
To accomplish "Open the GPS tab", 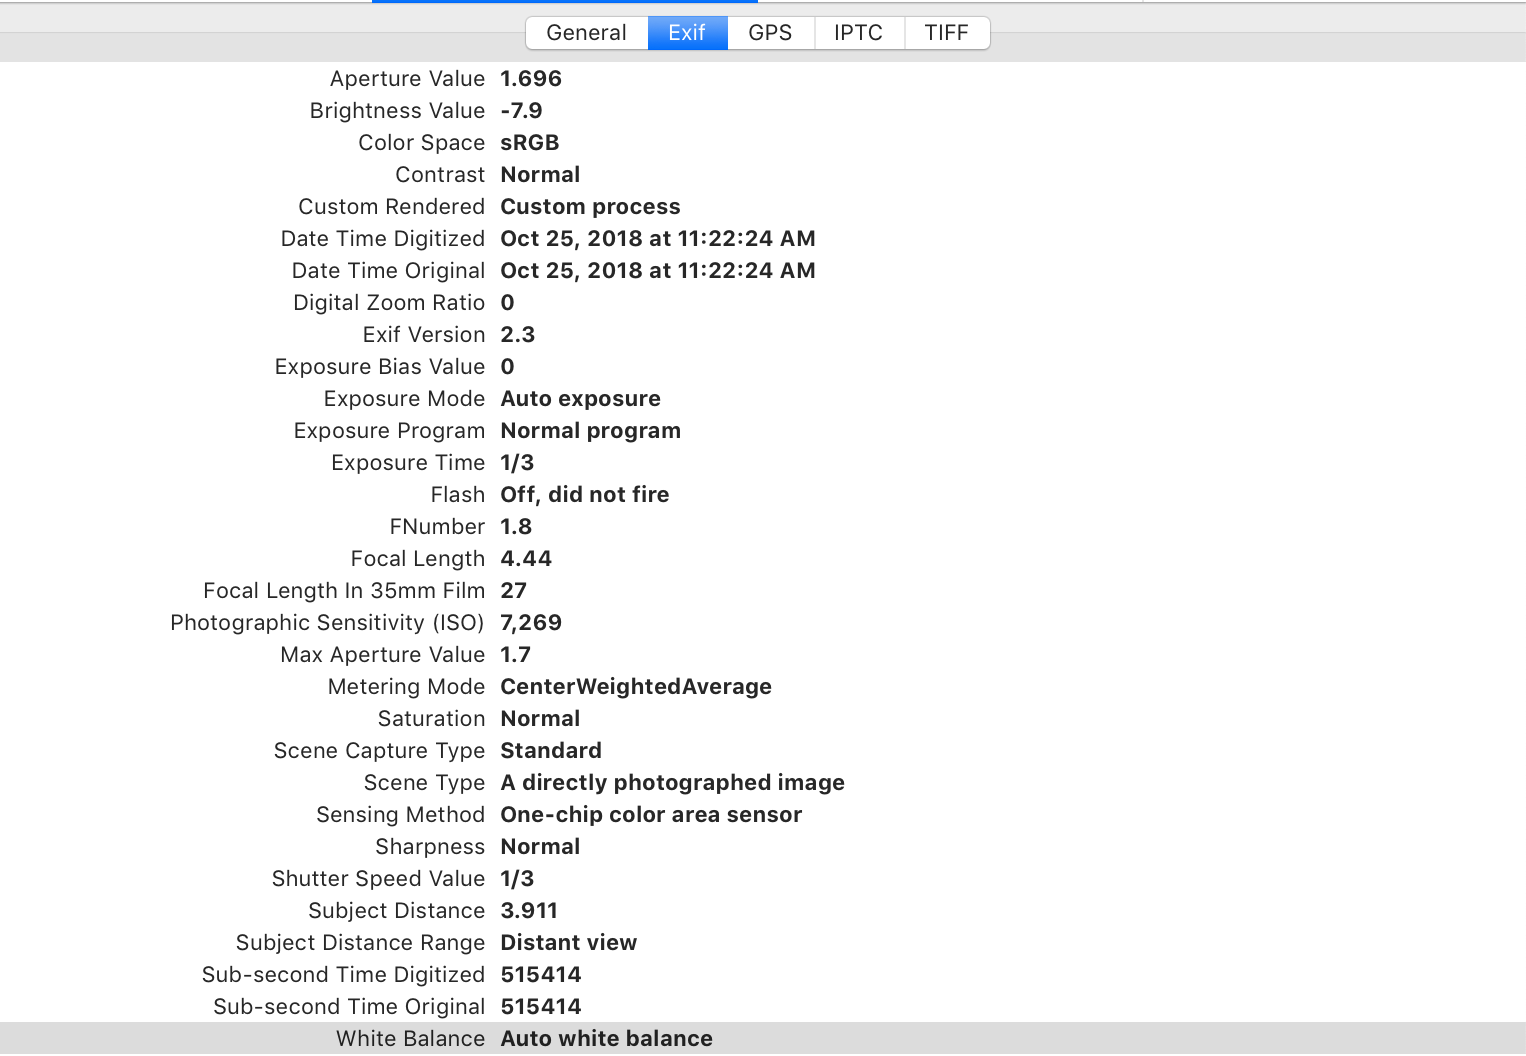I will click(771, 33).
